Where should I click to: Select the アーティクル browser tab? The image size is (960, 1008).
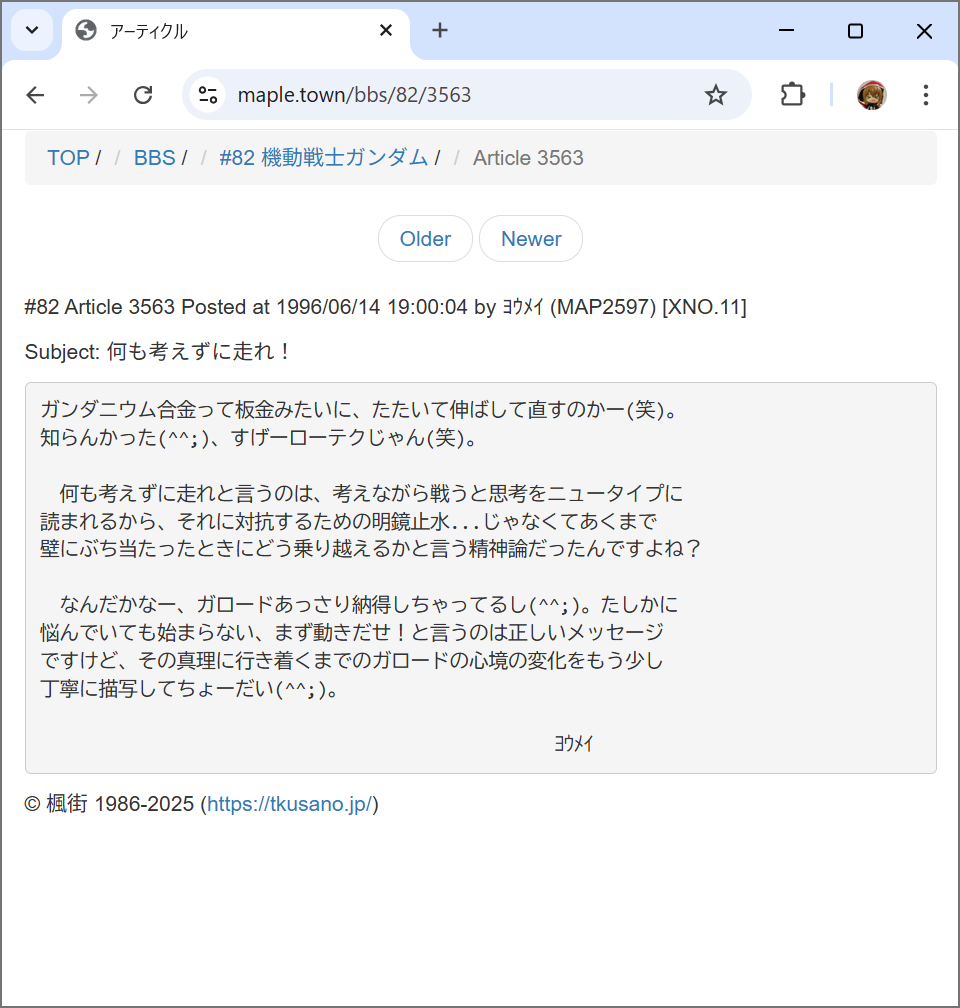tap(220, 31)
